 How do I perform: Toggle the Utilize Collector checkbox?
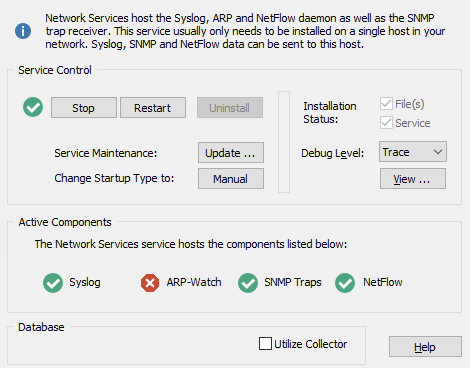[265, 343]
